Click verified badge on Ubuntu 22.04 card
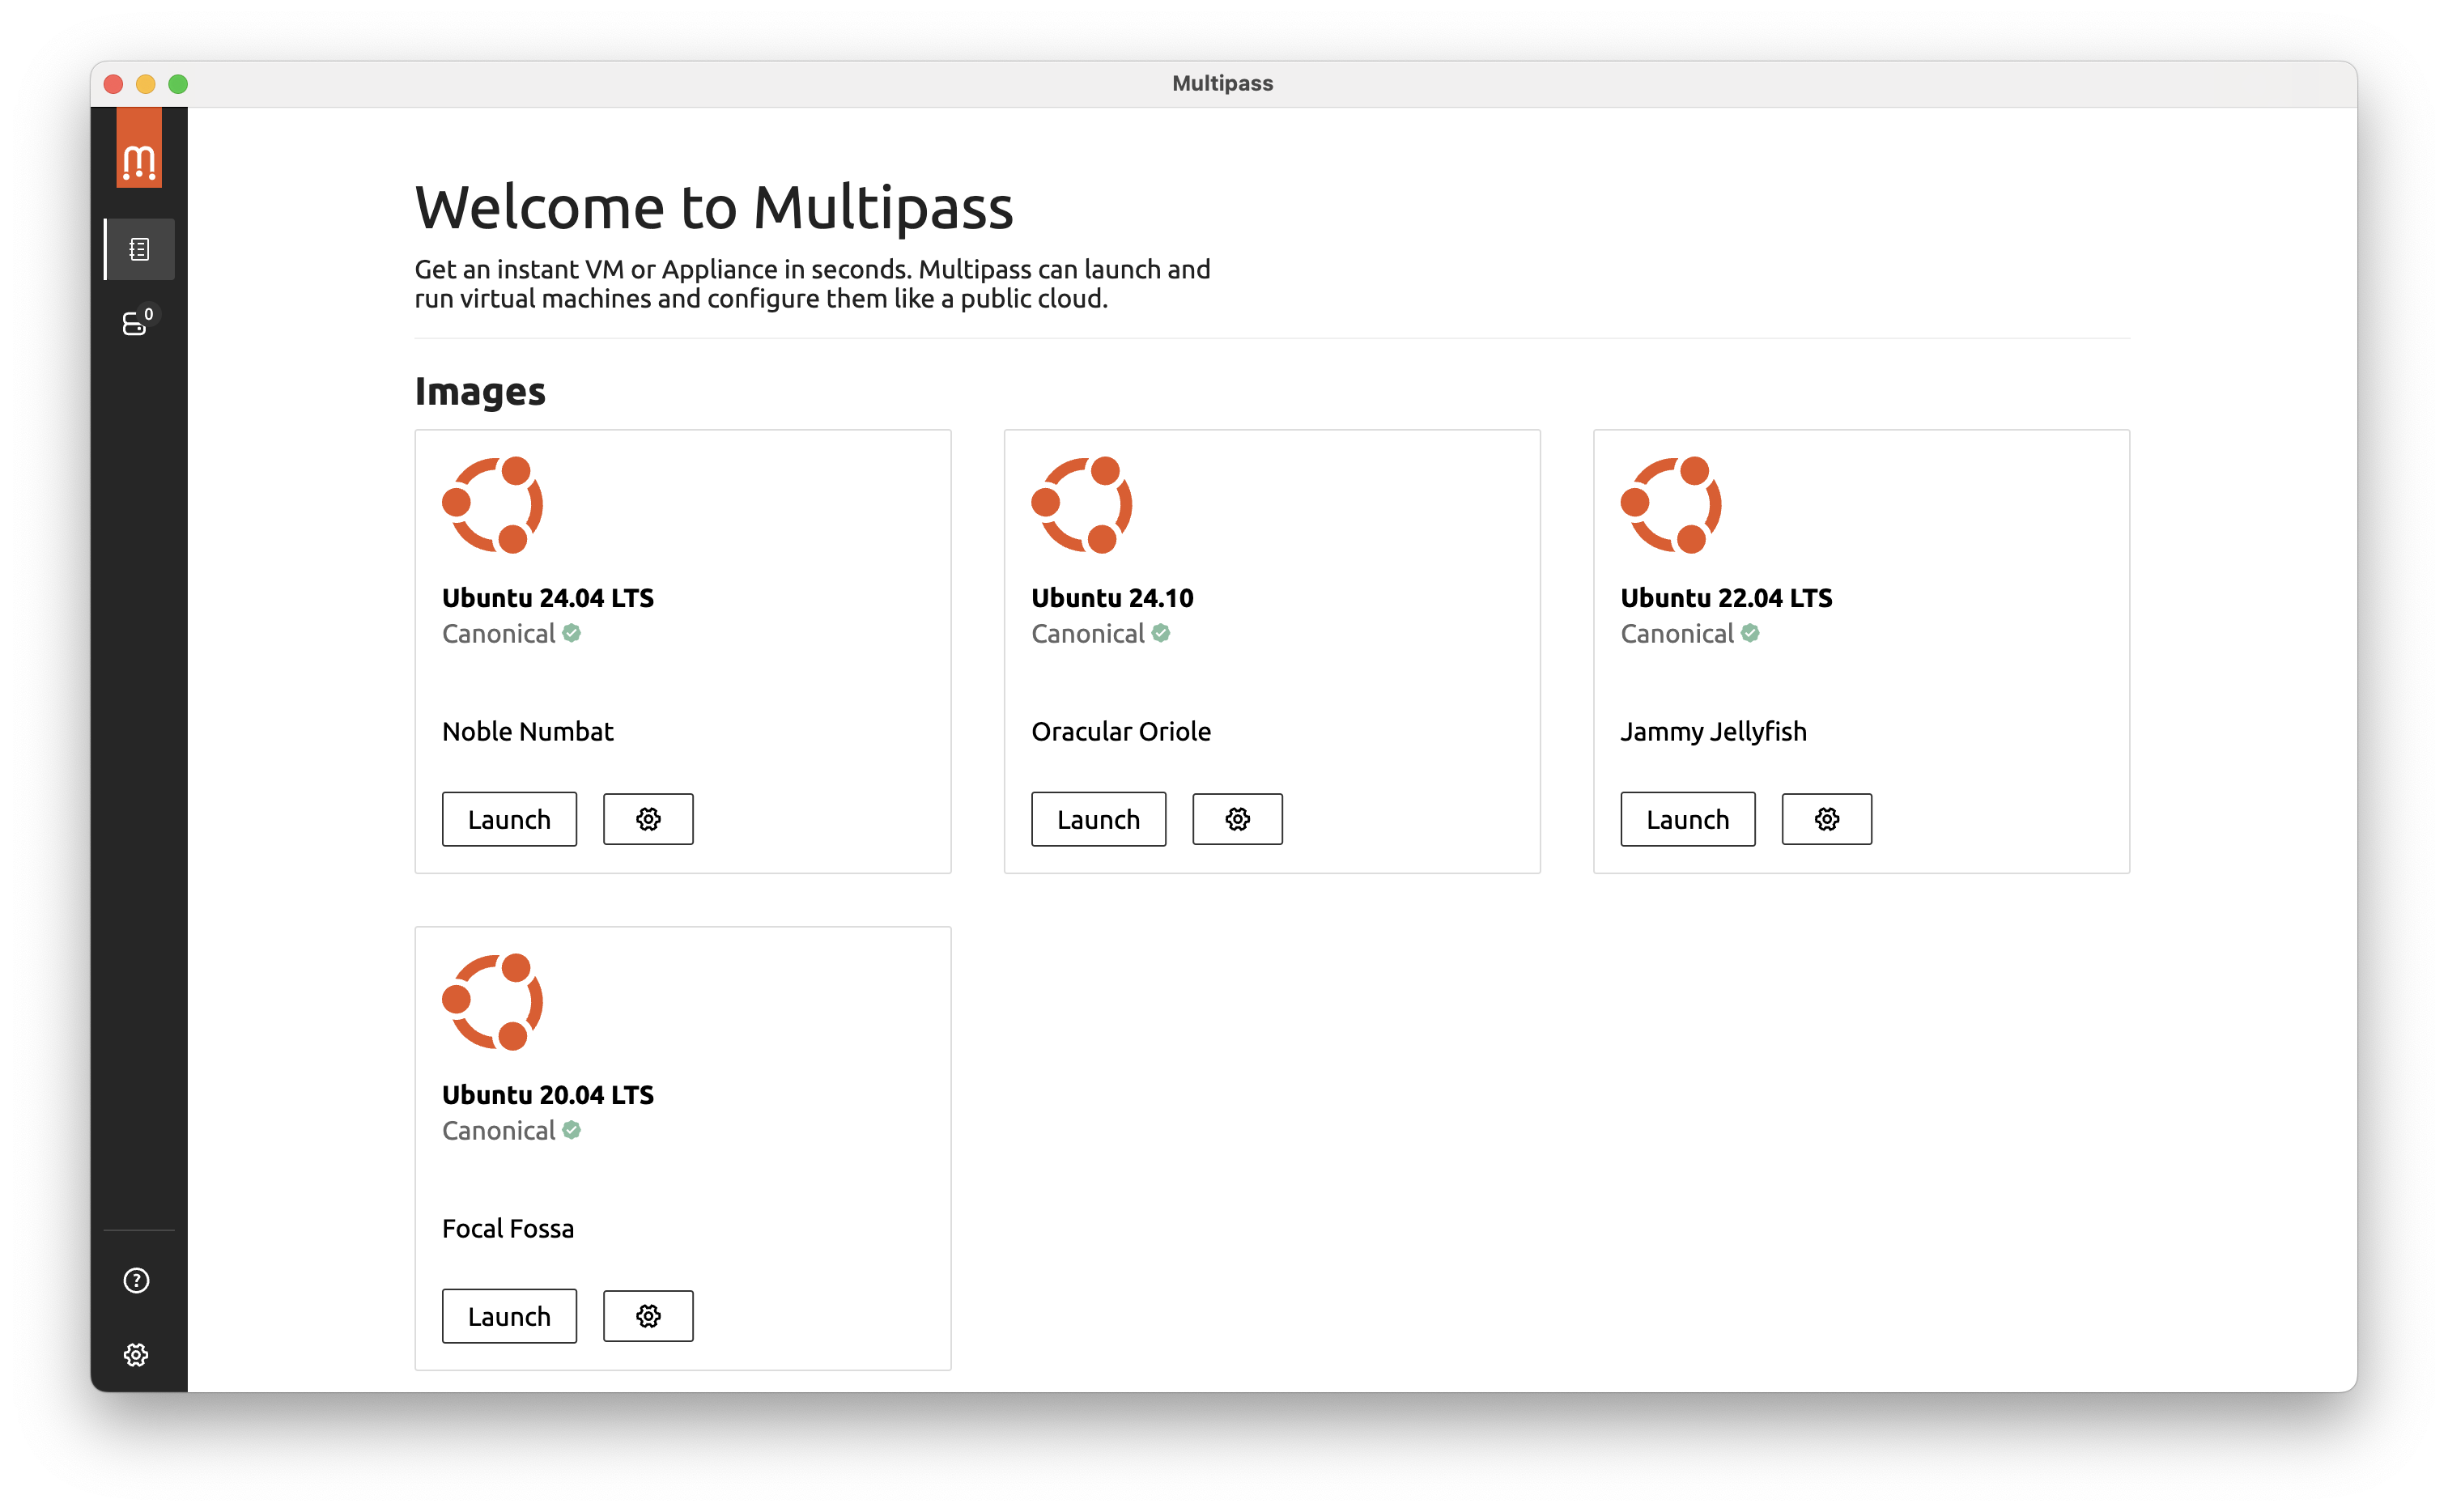 [x=1749, y=633]
